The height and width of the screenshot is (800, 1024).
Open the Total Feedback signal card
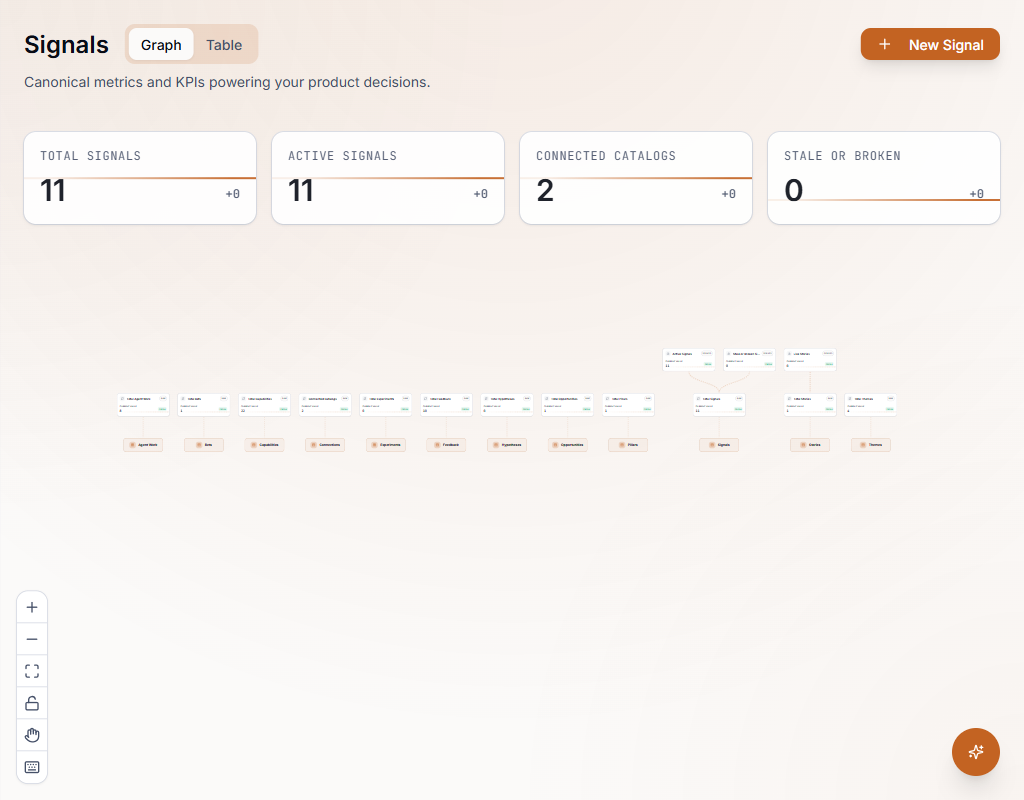pos(446,404)
